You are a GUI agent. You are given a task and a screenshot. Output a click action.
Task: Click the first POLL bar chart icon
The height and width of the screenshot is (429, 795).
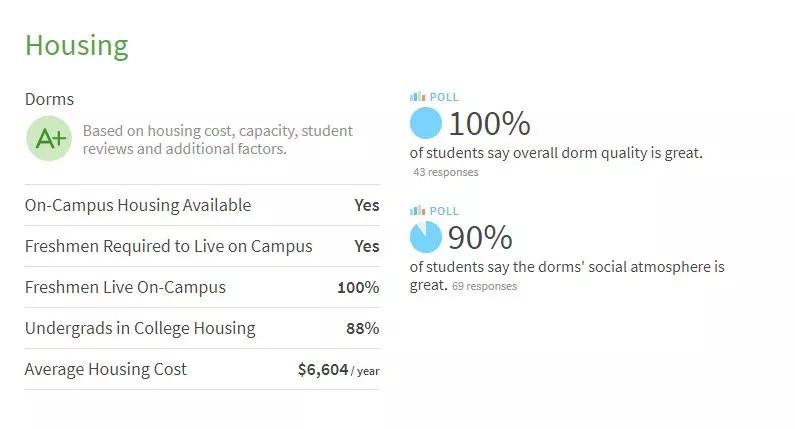417,97
